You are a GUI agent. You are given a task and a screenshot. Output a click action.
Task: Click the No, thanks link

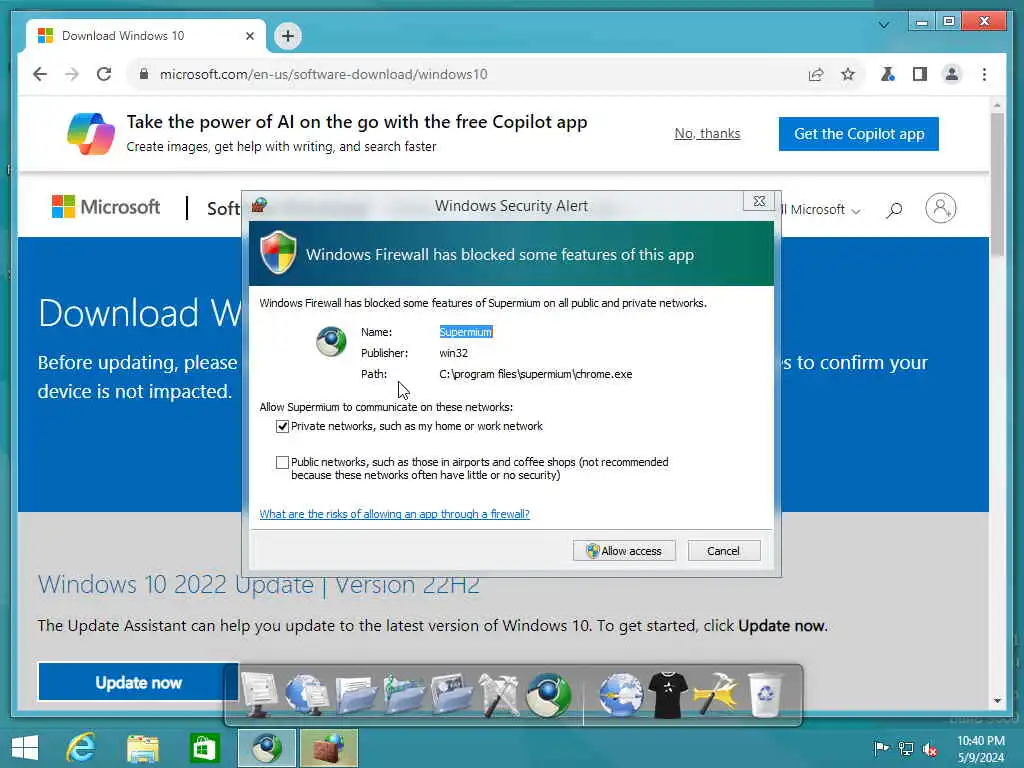[707, 134]
